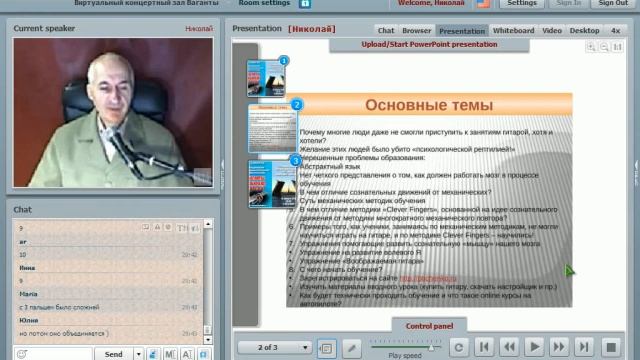Select the 4x tab
Screen dimensions: 640x360
pyautogui.click(x=616, y=31)
